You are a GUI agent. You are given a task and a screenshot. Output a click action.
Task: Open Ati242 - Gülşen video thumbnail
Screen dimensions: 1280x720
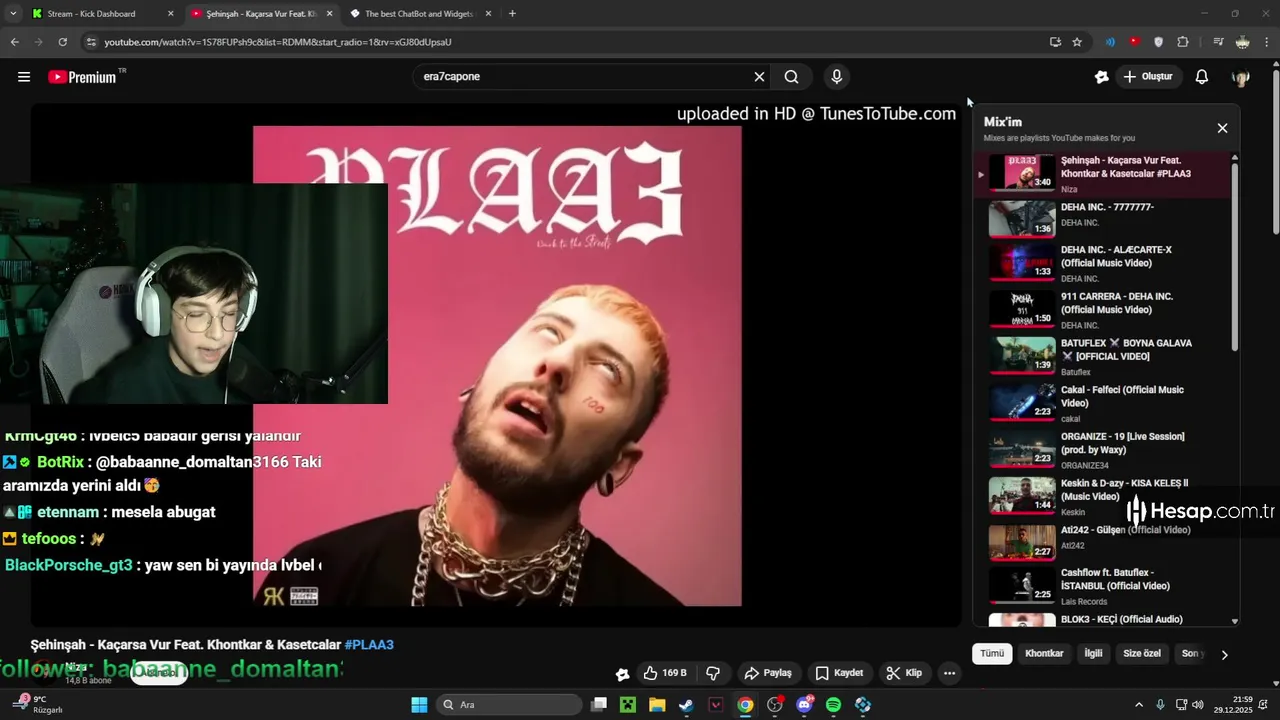pyautogui.click(x=1022, y=543)
